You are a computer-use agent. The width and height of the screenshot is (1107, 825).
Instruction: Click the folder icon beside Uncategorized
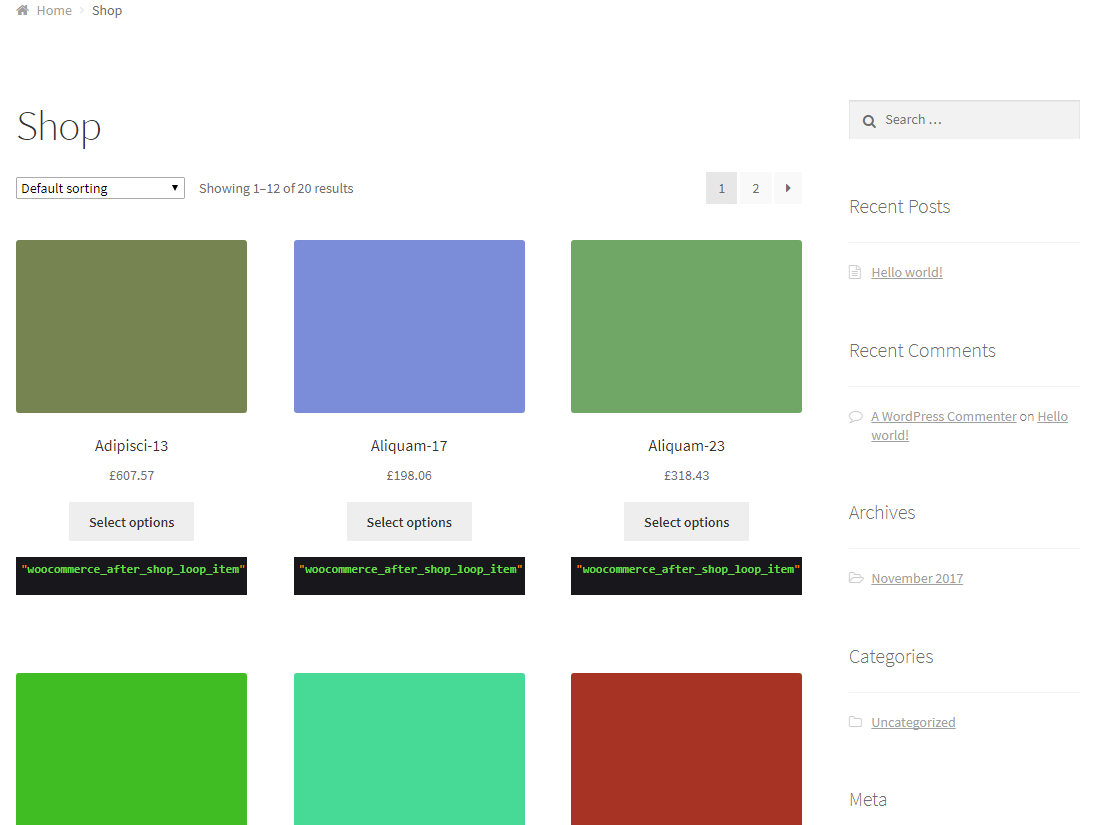point(856,722)
